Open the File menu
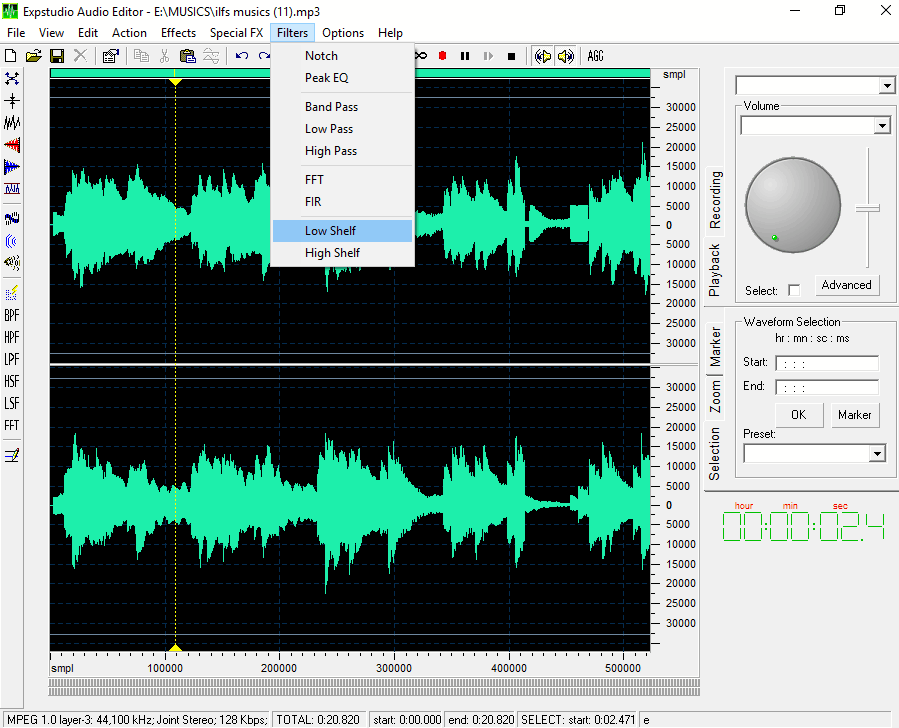Viewport: 899px width, 728px height. 16,33
